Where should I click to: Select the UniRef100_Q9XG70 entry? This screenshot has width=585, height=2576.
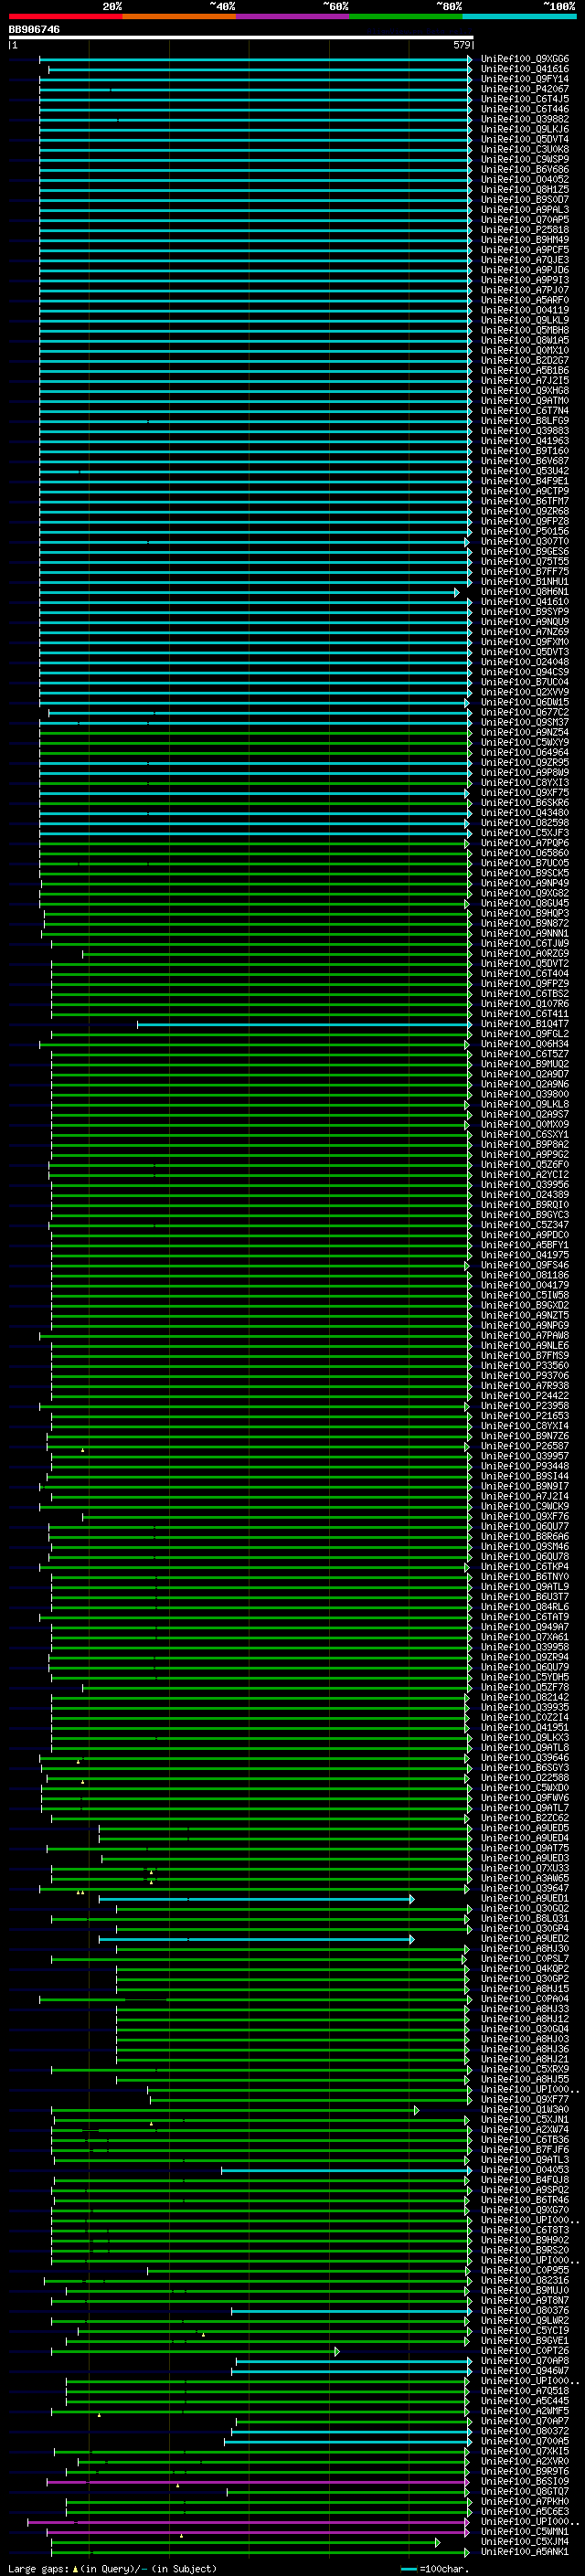coord(525,2210)
